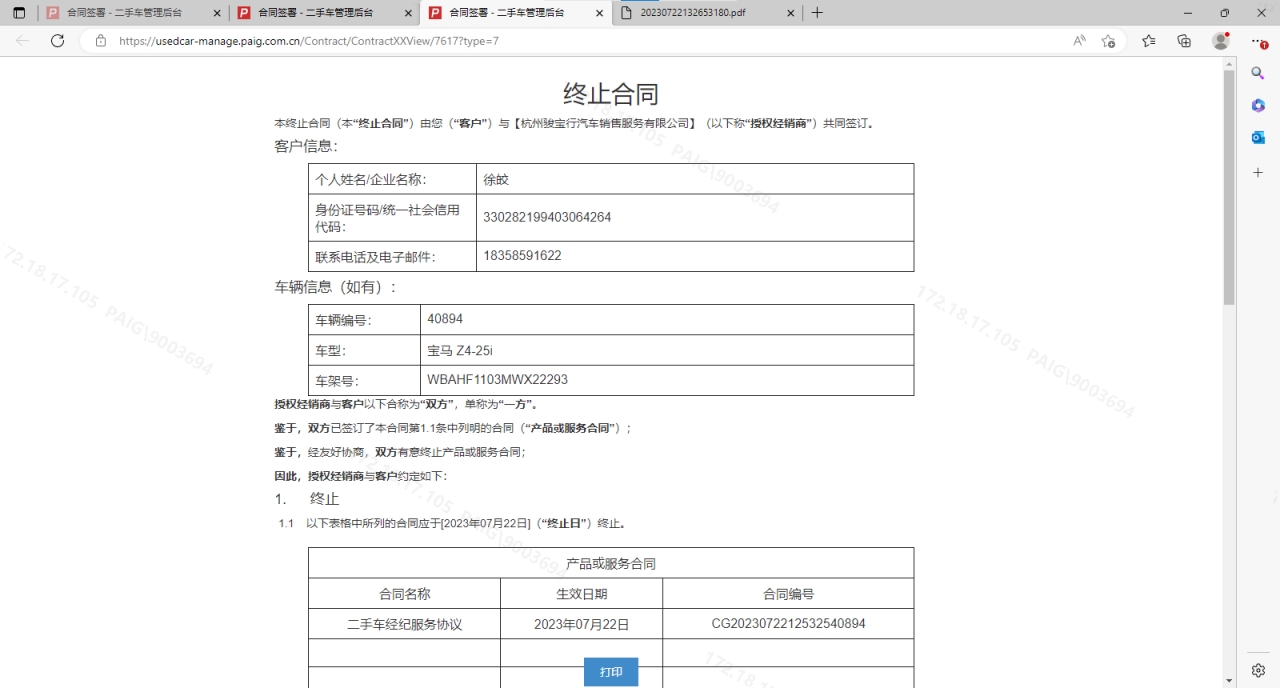Refresh the current page
The width and height of the screenshot is (1280, 688).
click(x=57, y=41)
